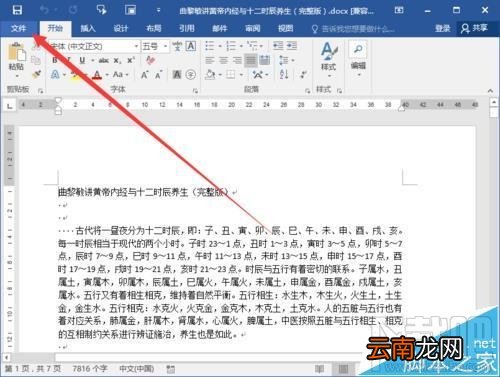Activate the Format Painter brush
The width and height of the screenshot is (500, 377).
pyautogui.click(x=36, y=74)
